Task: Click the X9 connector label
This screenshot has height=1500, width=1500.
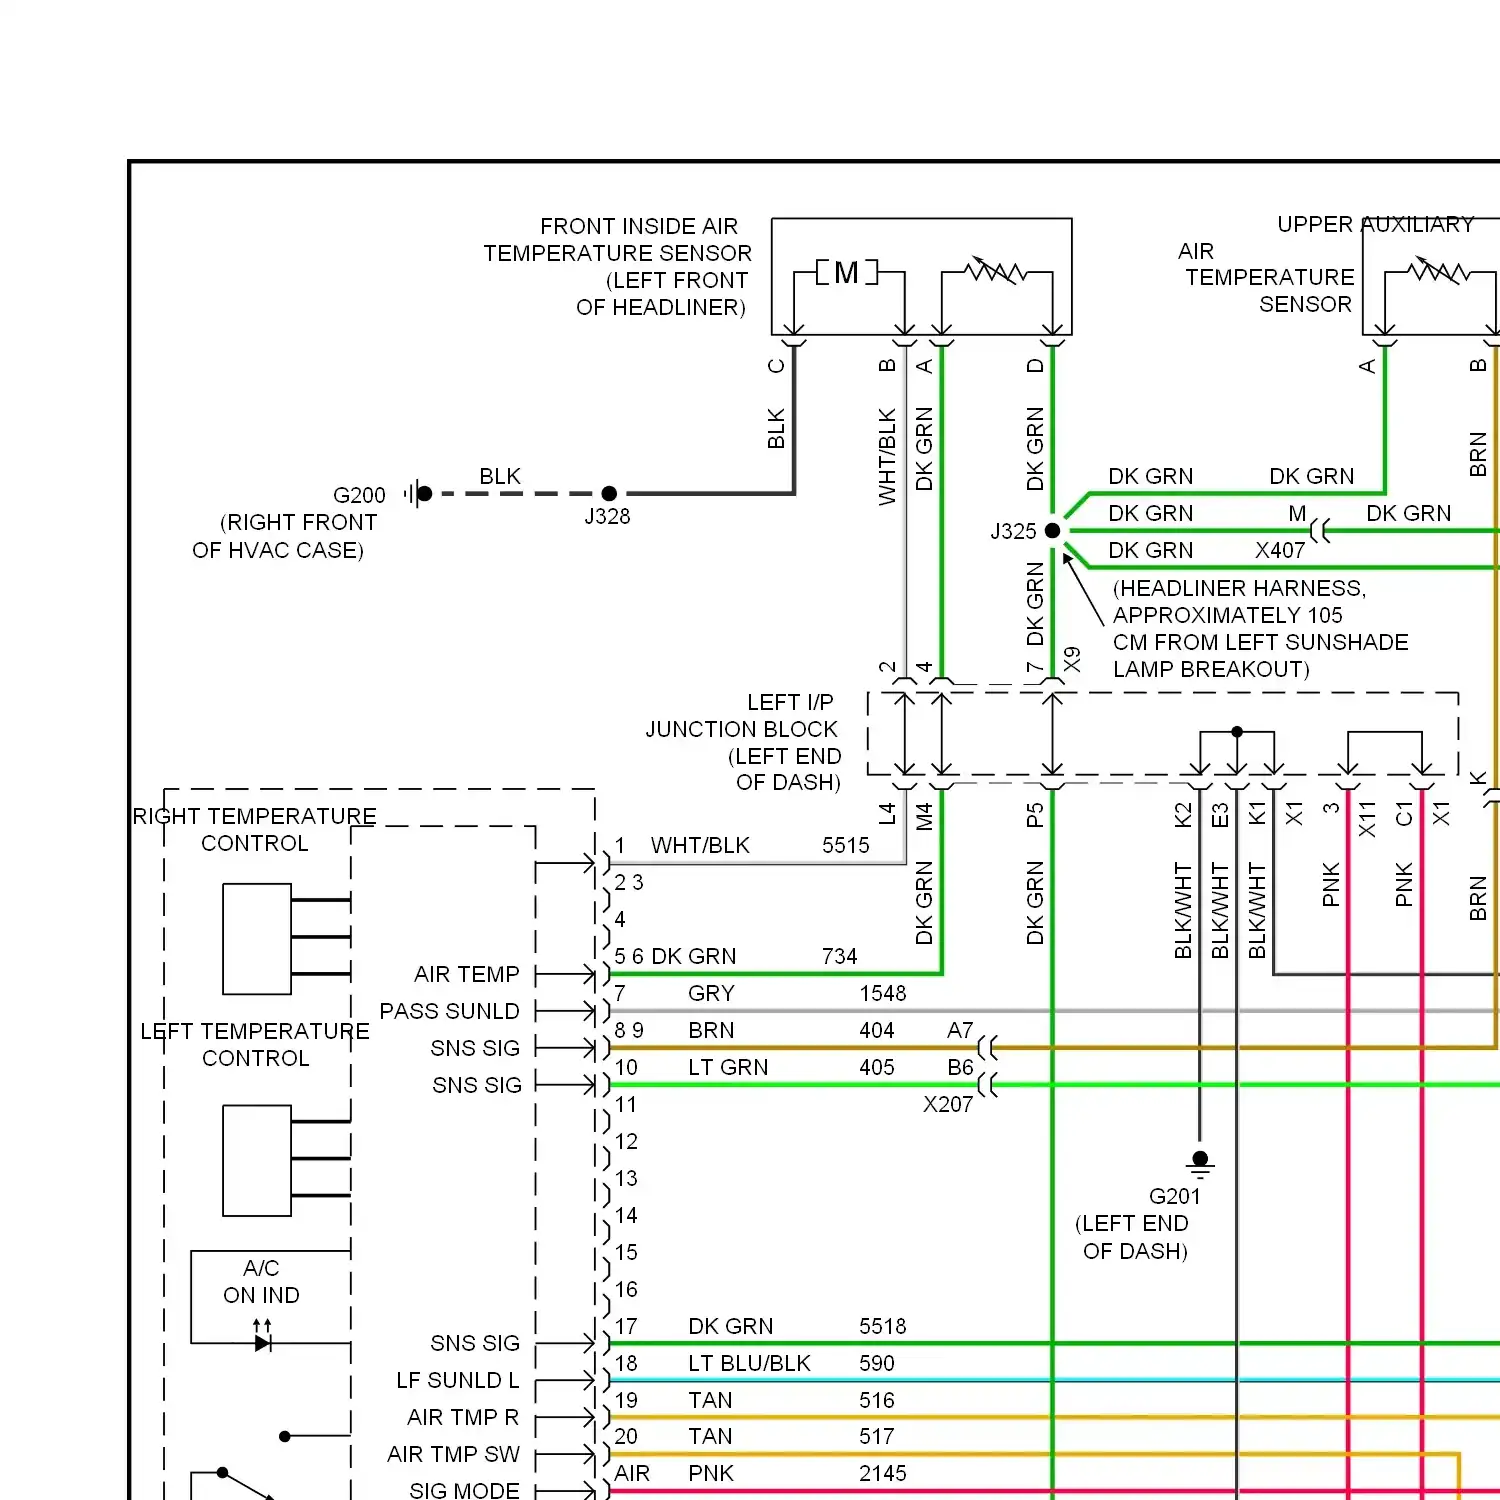Action: (1072, 660)
